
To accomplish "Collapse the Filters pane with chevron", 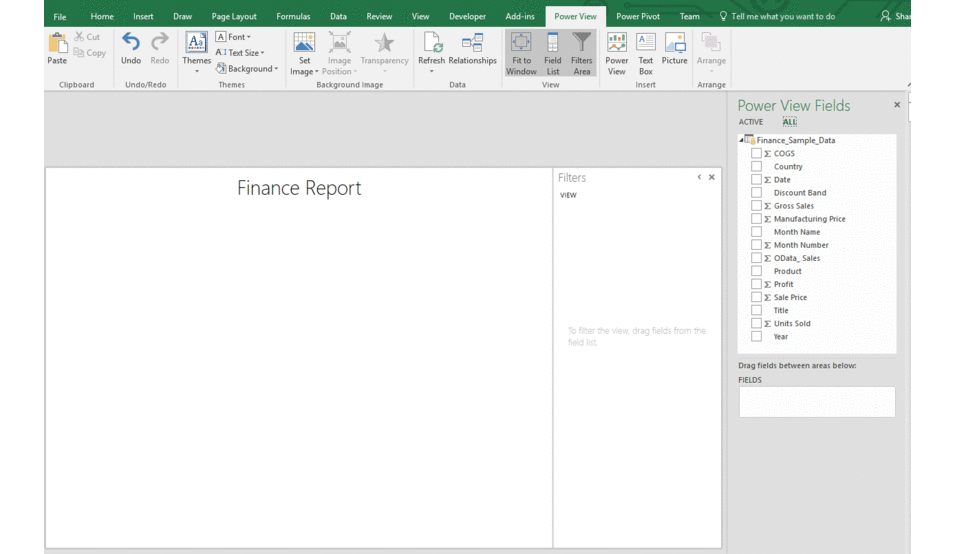I will coord(699,177).
